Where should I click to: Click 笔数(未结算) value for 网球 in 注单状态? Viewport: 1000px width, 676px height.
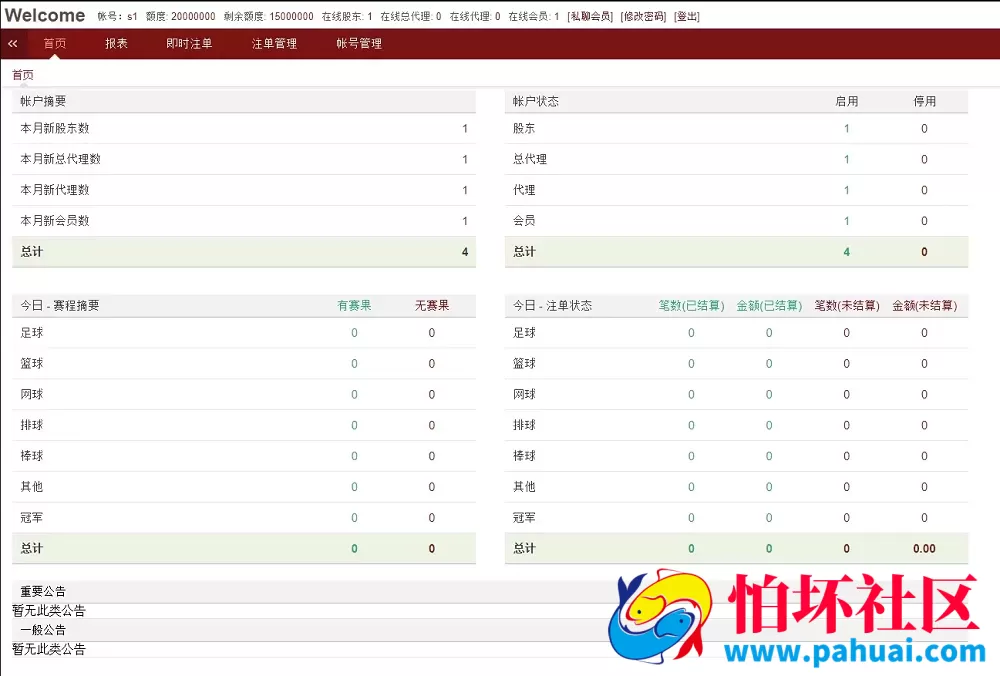pos(846,395)
